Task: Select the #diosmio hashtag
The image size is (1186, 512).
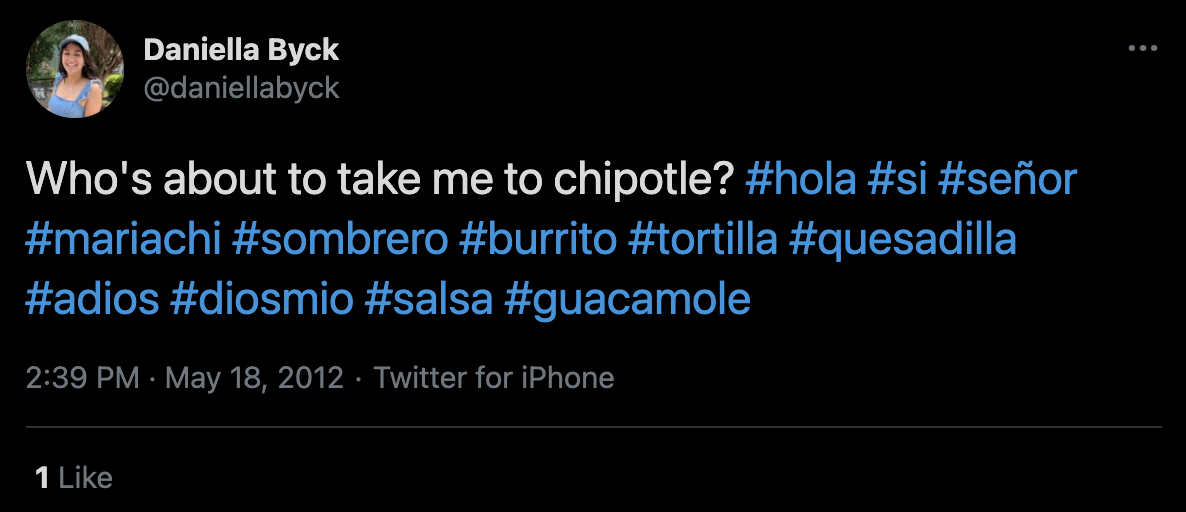Action: [x=262, y=300]
